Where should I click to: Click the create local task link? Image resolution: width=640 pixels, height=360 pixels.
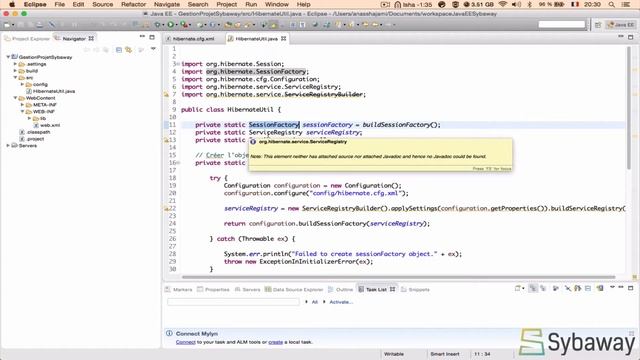[x=276, y=342]
